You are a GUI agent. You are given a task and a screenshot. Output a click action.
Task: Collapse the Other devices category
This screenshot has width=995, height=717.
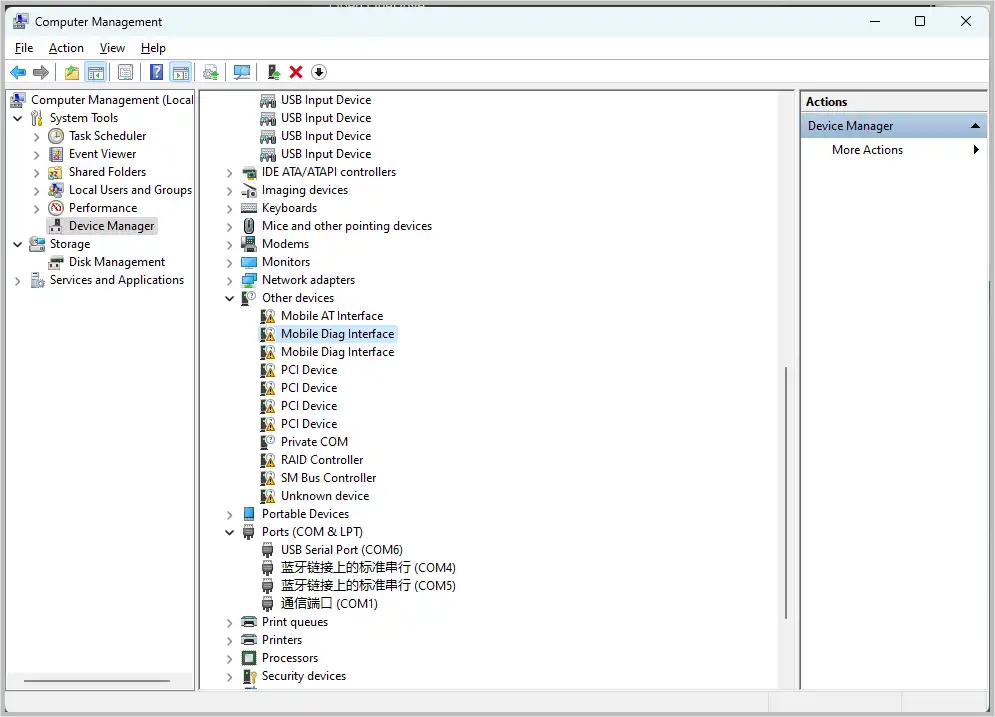(x=230, y=298)
